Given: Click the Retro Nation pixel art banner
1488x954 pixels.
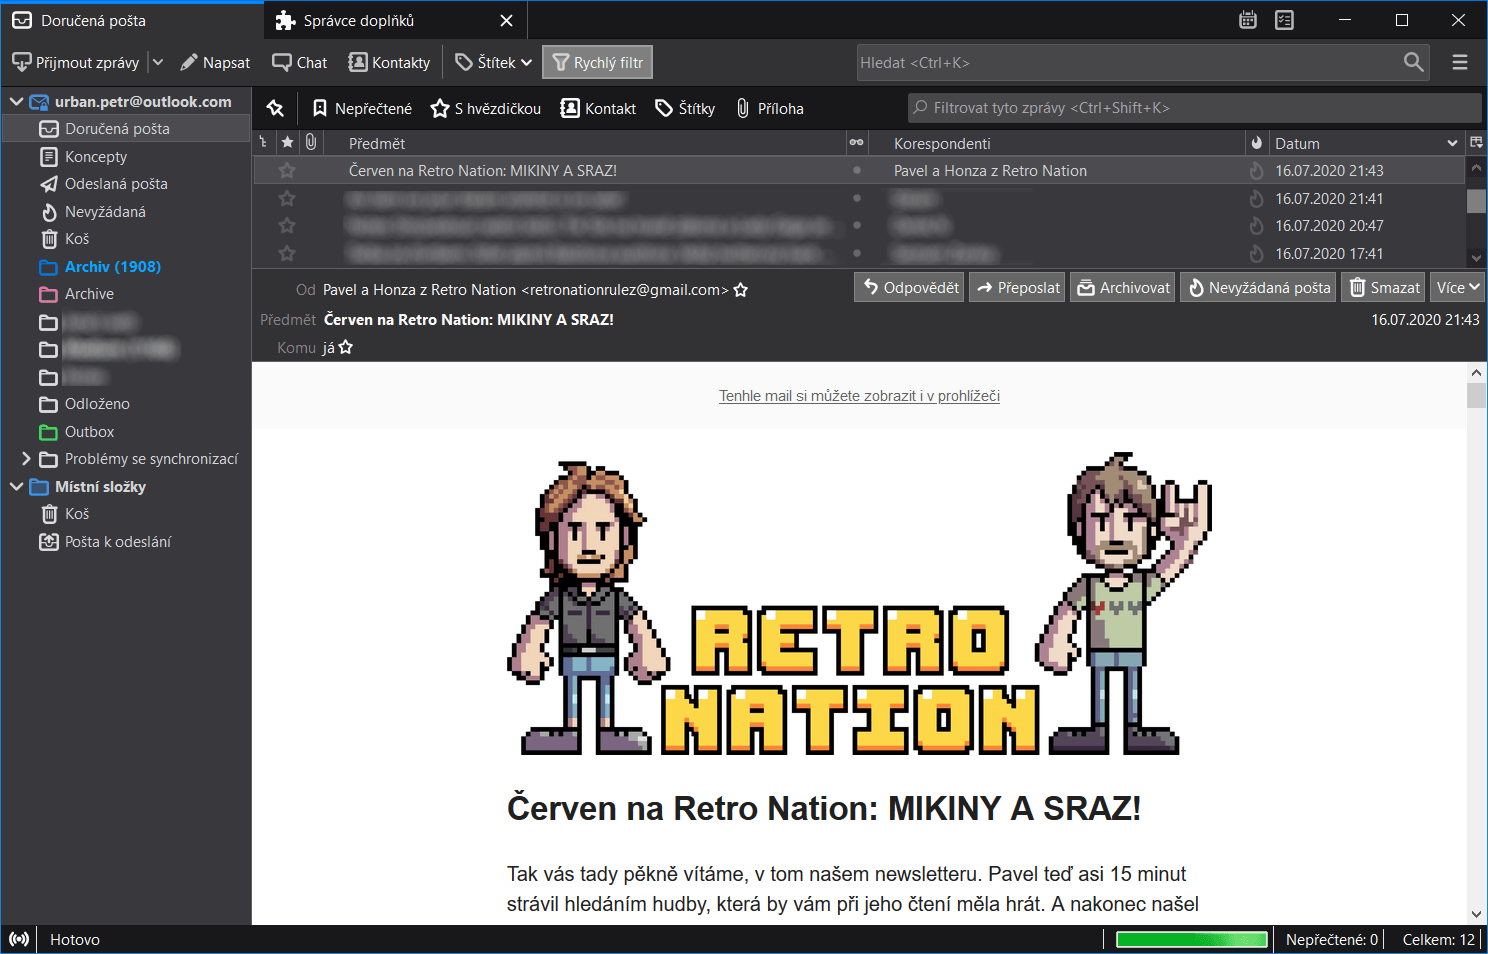Looking at the screenshot, I should [859, 605].
